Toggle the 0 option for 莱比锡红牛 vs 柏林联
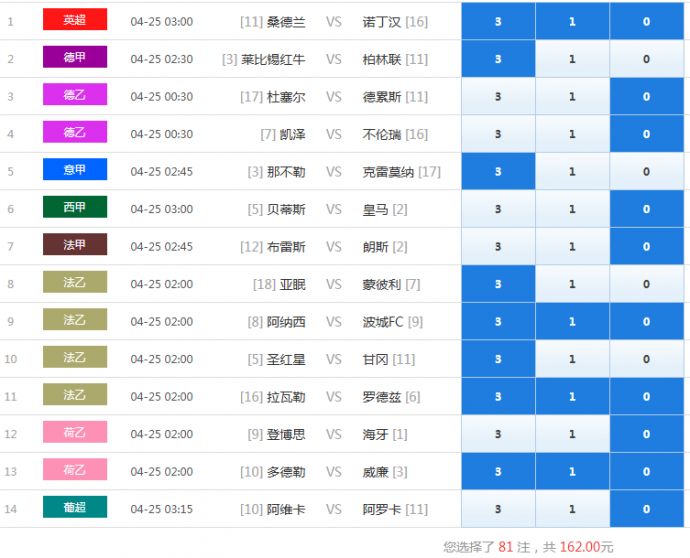Viewport: 690px width, 558px height. click(x=646, y=59)
